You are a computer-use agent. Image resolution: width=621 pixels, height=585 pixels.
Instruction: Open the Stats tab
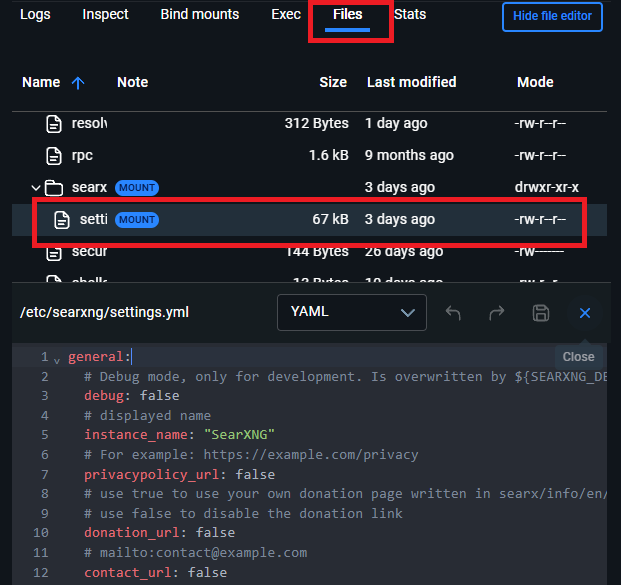click(x=410, y=14)
